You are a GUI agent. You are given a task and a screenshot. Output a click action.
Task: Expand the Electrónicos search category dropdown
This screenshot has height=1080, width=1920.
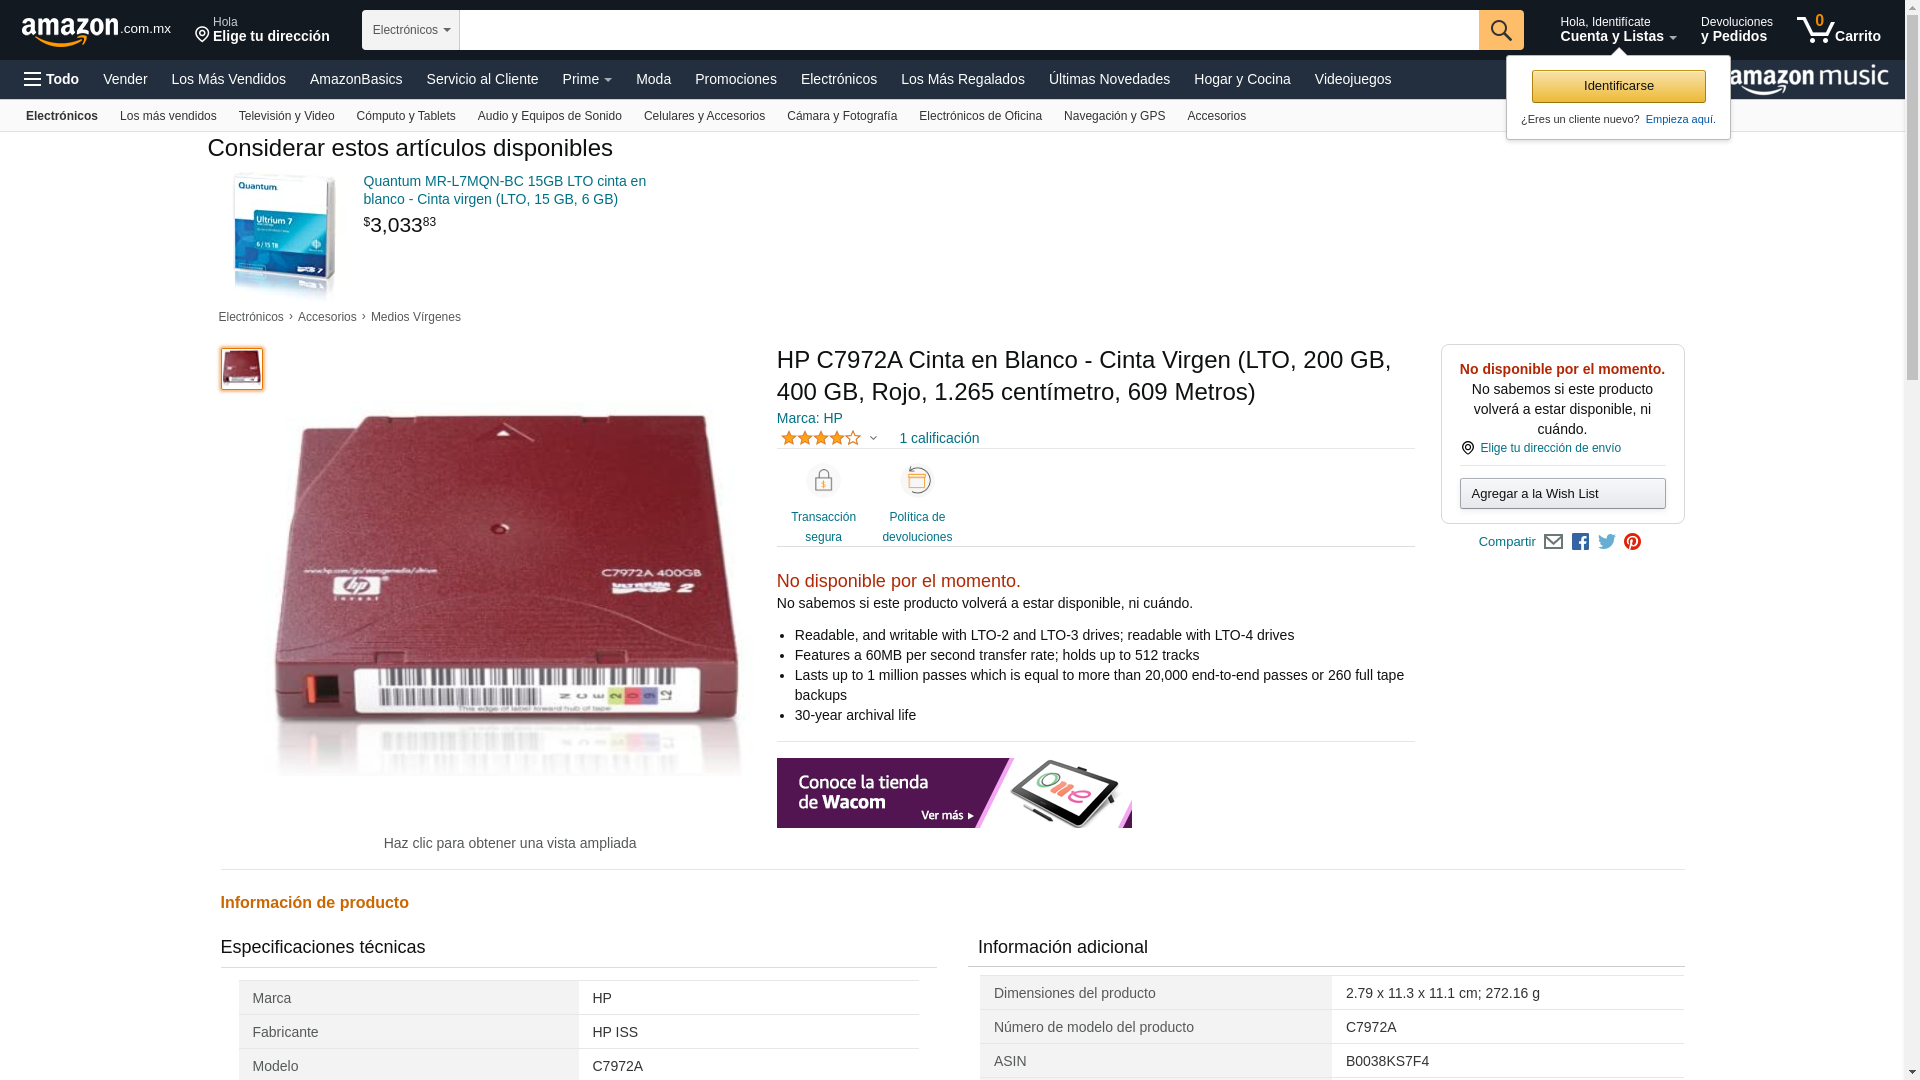point(411,30)
